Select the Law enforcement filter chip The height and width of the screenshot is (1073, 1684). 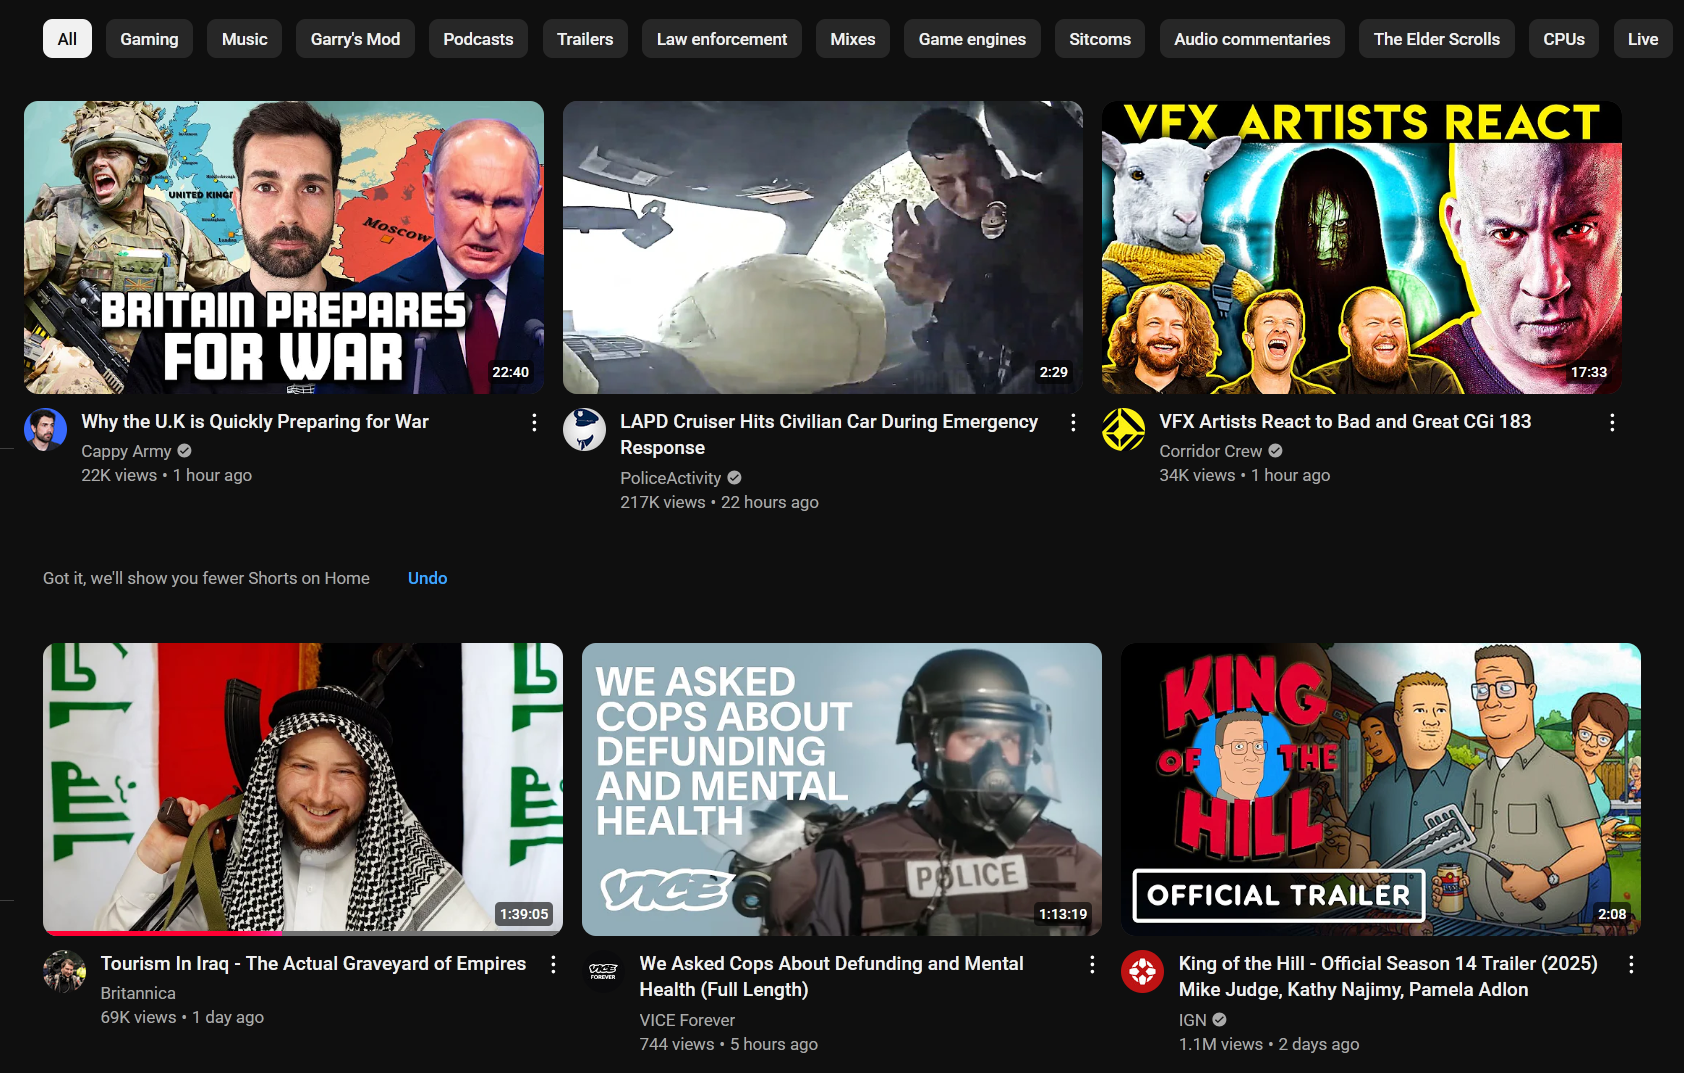coord(722,39)
